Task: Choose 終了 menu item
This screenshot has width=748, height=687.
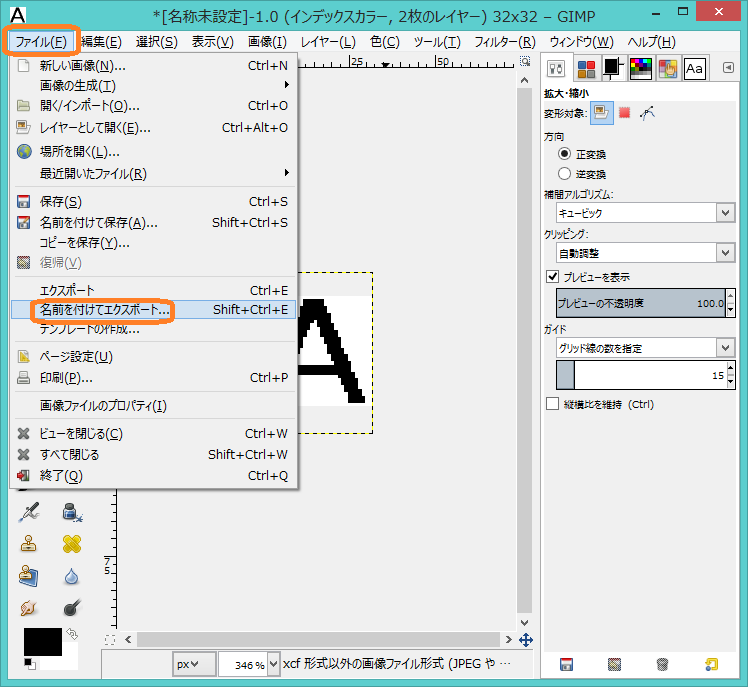Action: [153, 476]
